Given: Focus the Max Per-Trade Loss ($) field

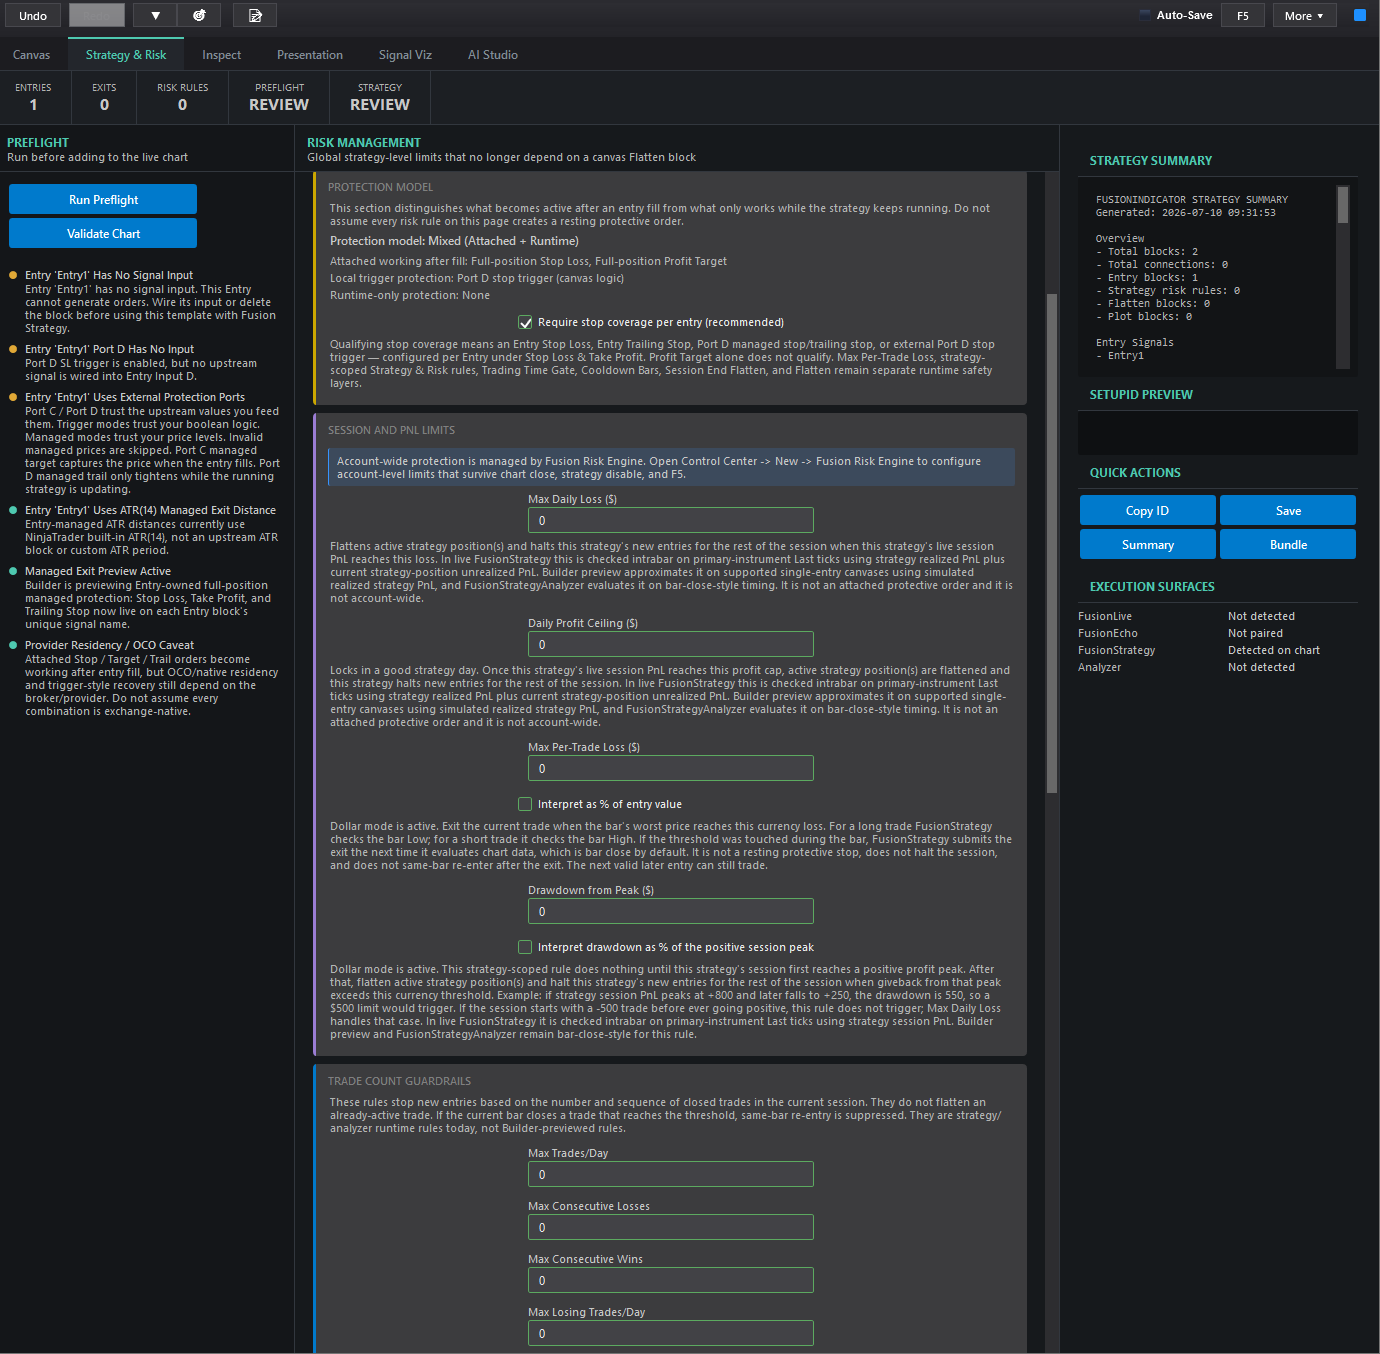Looking at the screenshot, I should click(x=670, y=768).
